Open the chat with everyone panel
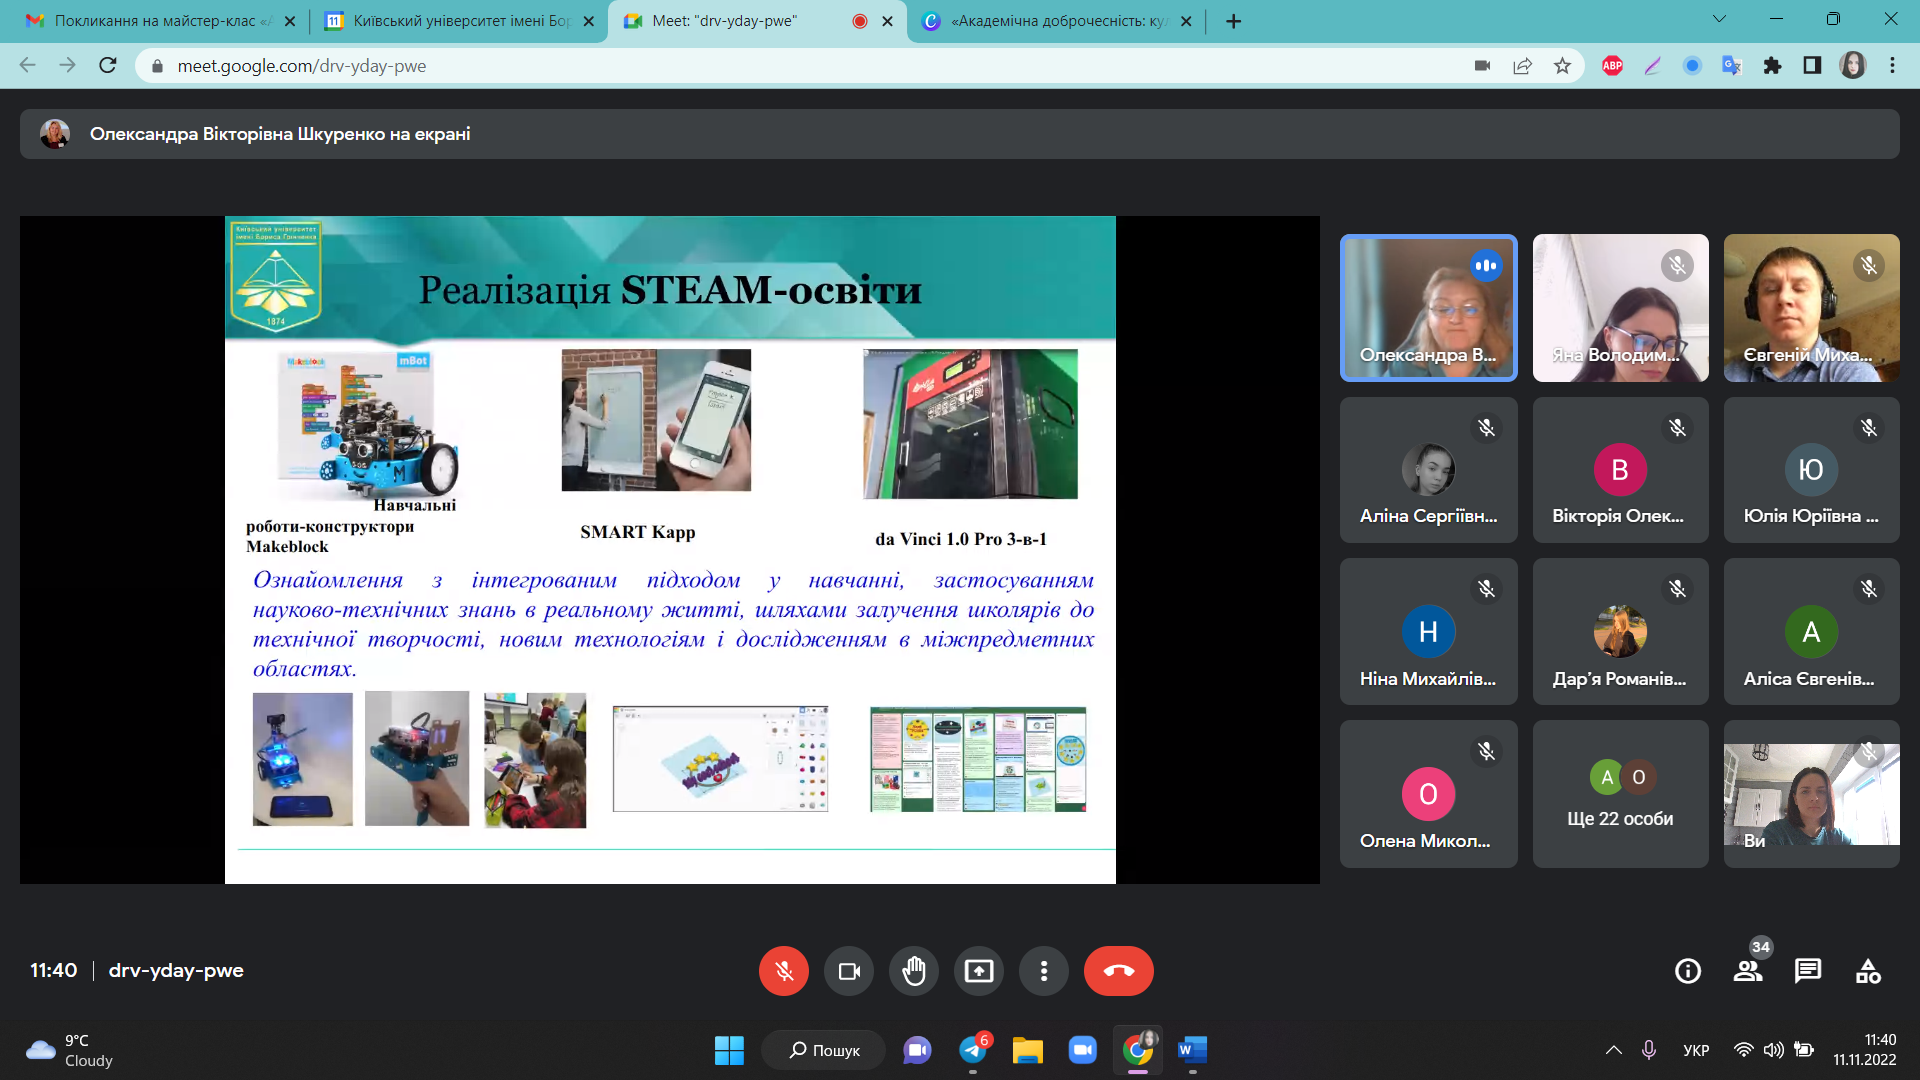The height and width of the screenshot is (1080, 1920). tap(1807, 971)
